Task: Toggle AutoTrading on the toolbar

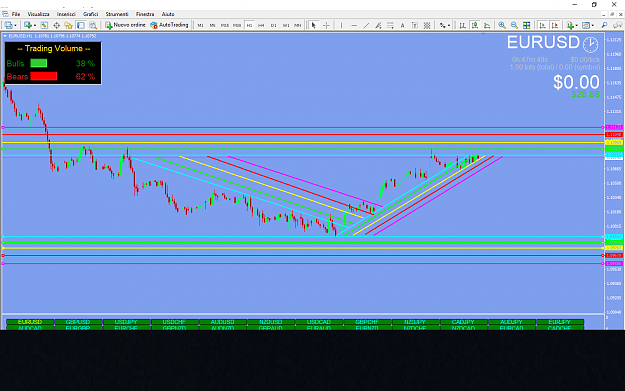Action: tap(169, 25)
